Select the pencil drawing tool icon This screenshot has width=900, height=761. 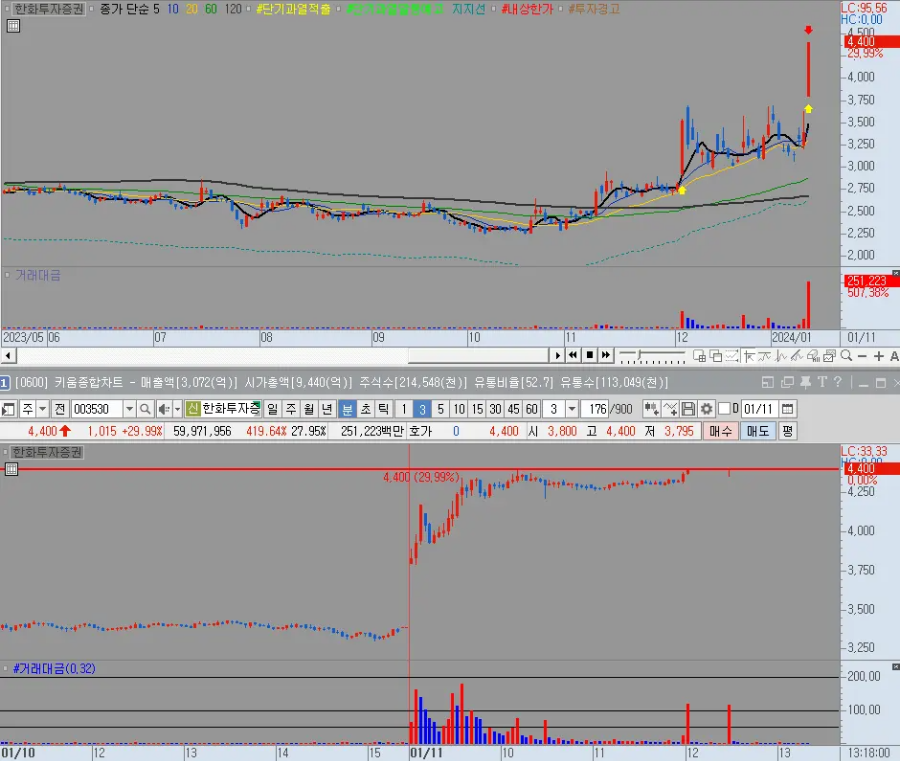796,356
